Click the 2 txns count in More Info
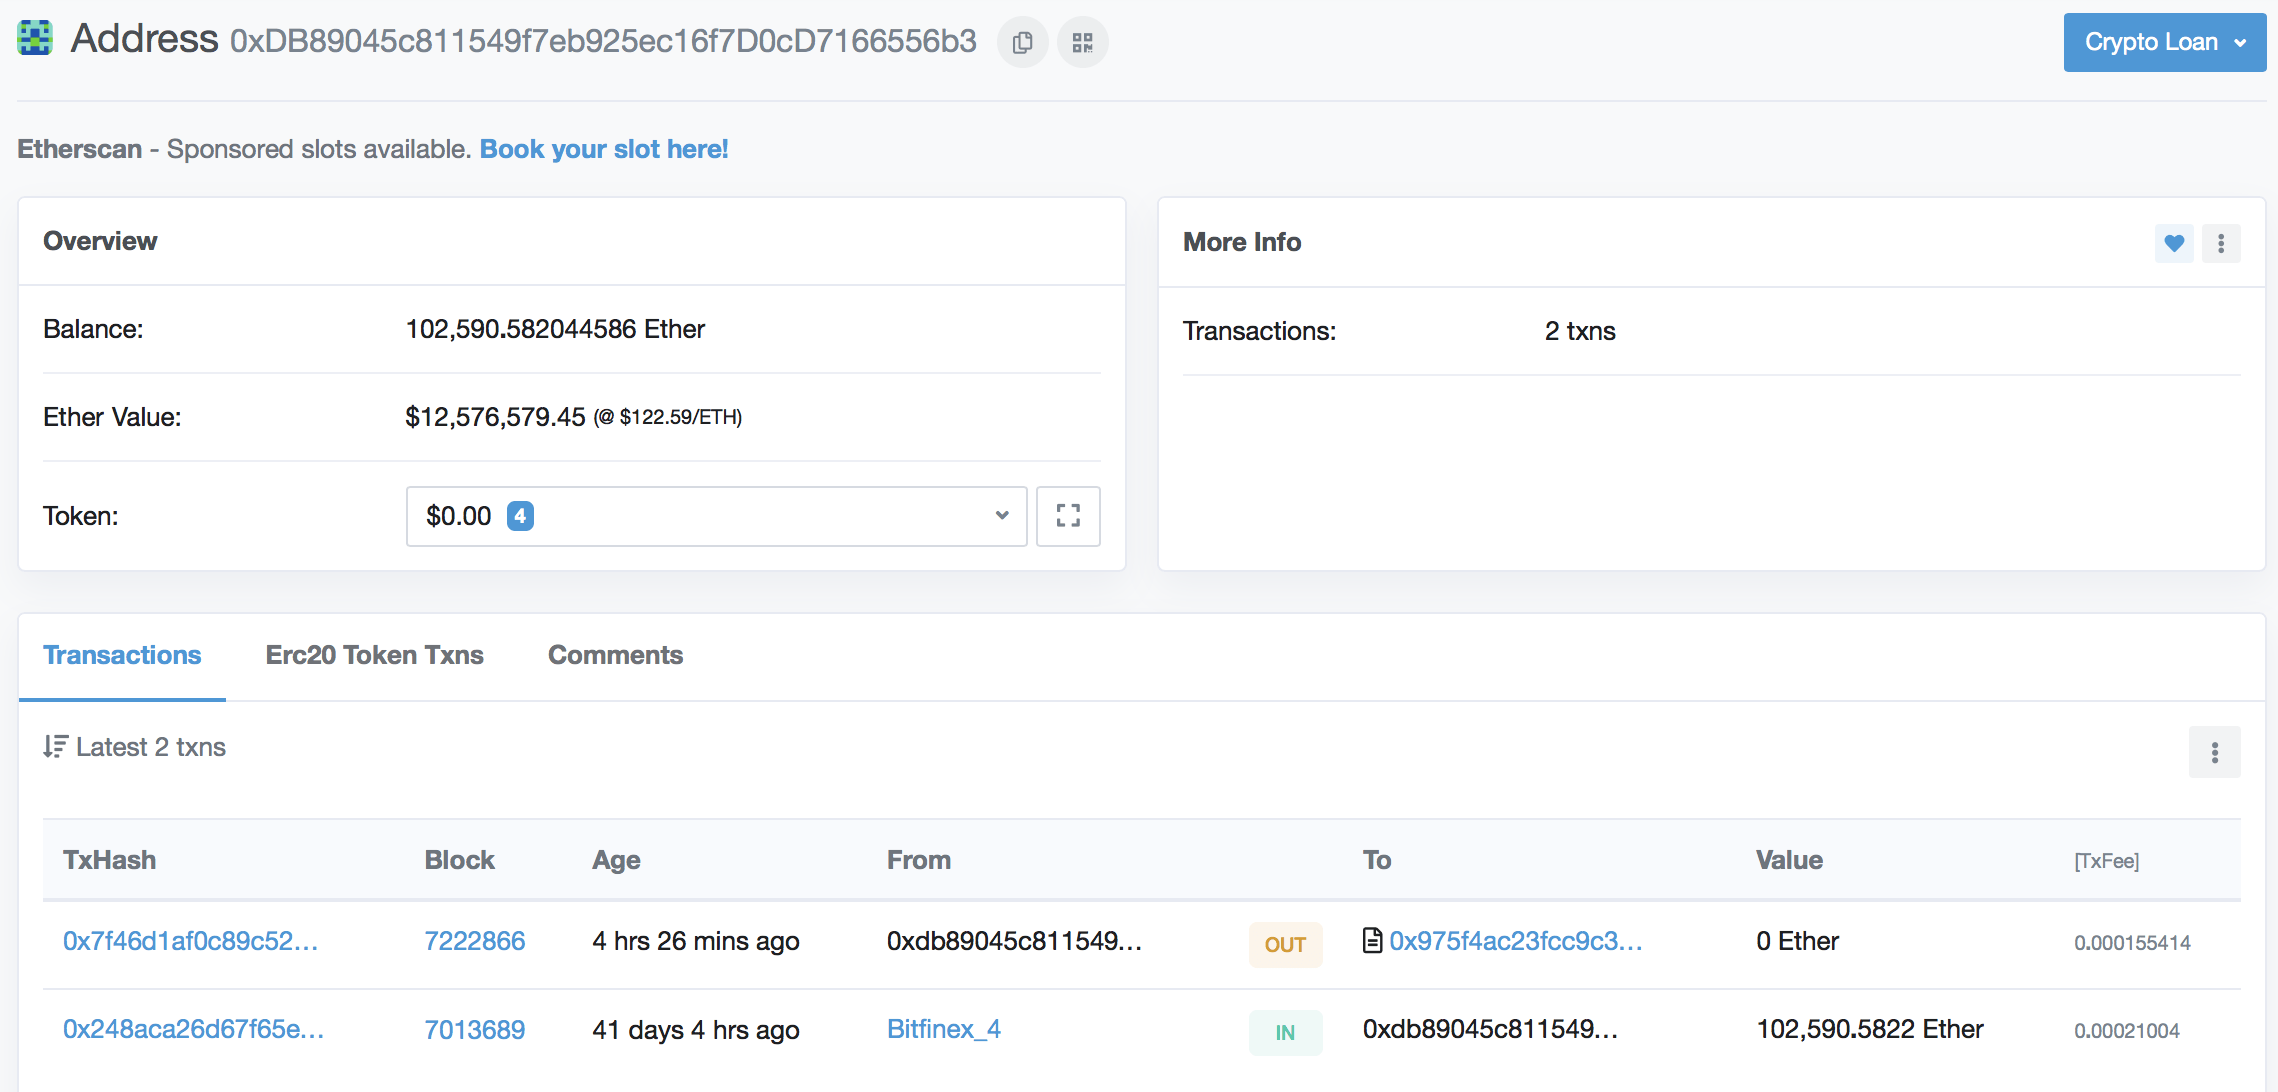 point(1580,331)
